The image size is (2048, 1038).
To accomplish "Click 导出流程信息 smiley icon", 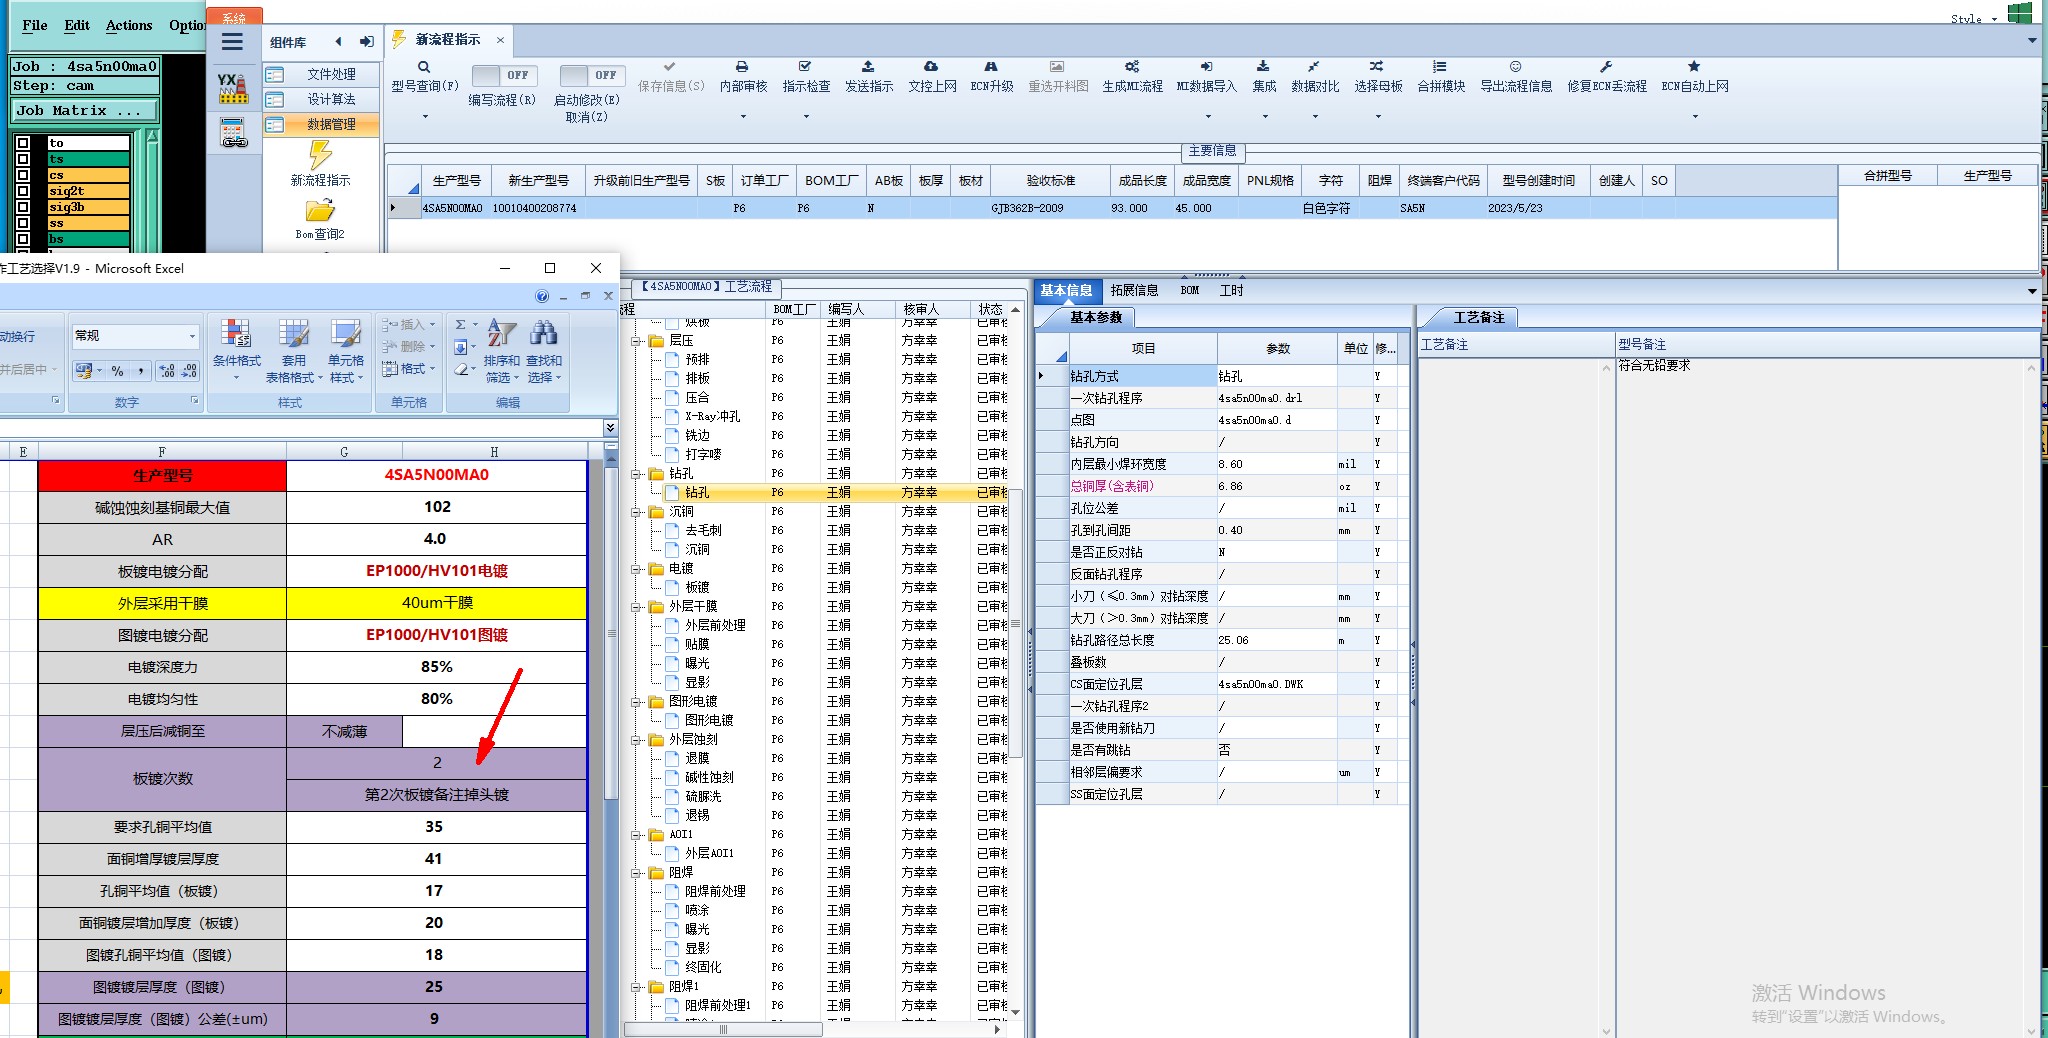I will tap(1516, 67).
